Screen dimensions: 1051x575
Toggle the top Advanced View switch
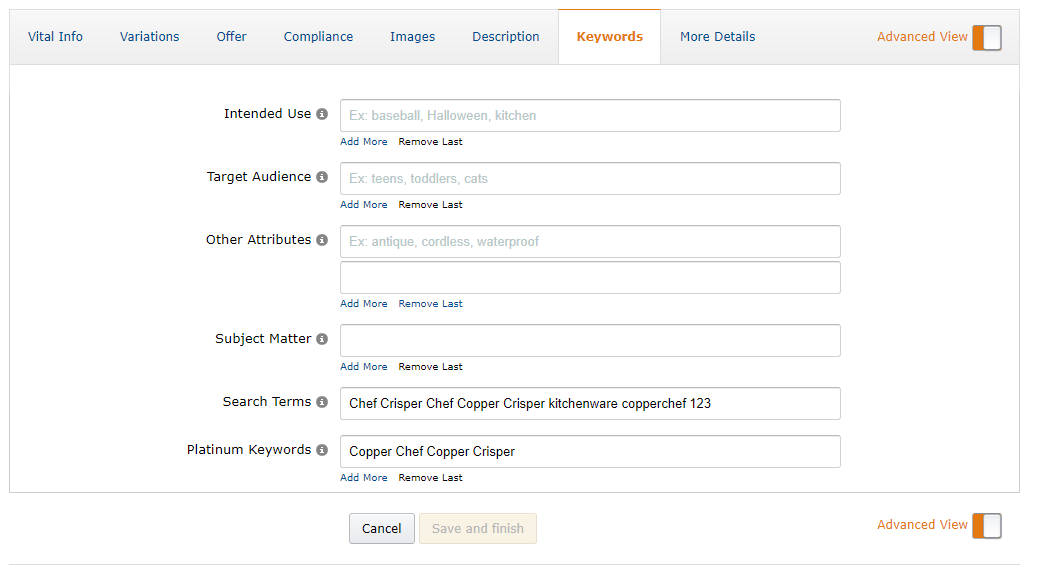pos(986,37)
